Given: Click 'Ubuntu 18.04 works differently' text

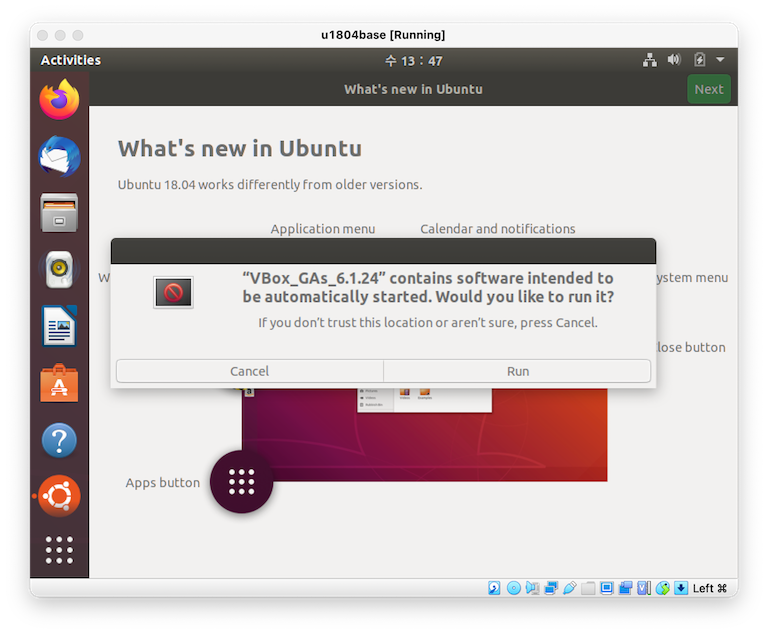Looking at the screenshot, I should point(270,185).
